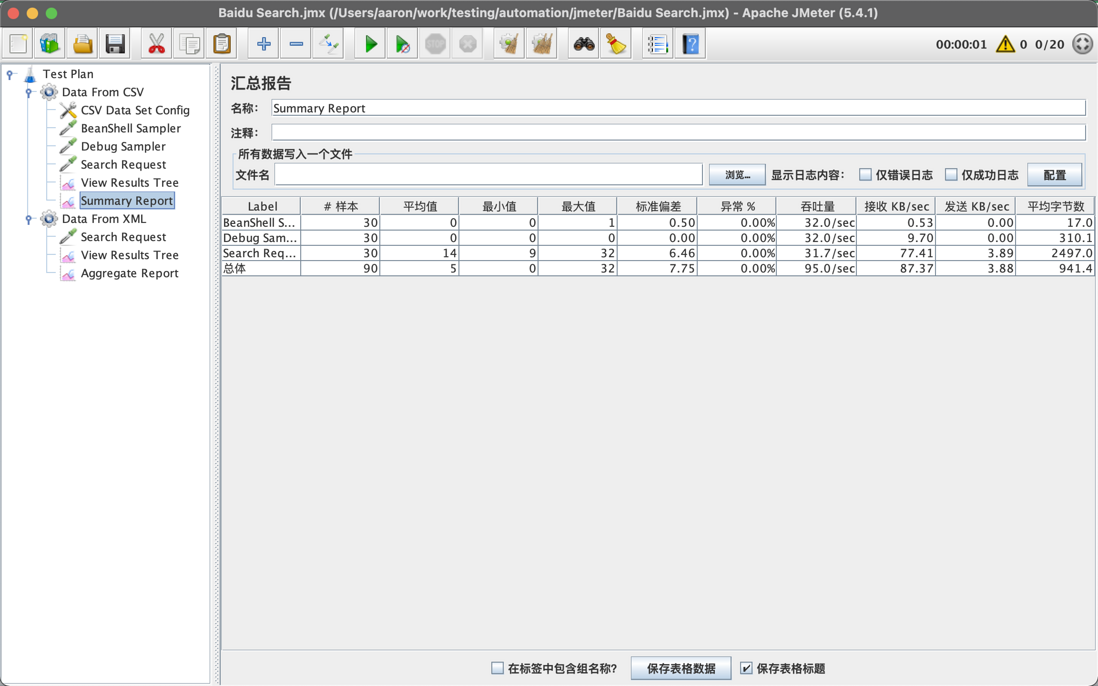
Task: Clear current results with single broom icon
Action: pos(509,44)
